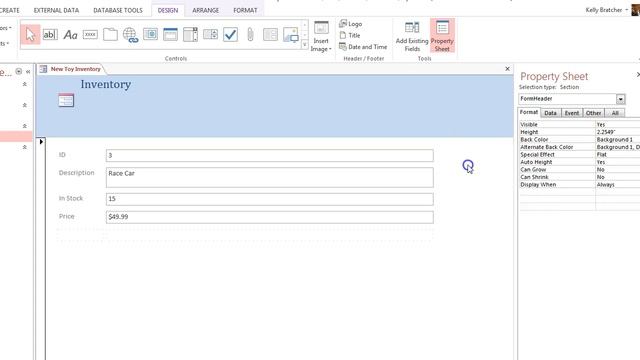Select the Event tab in Property Sheet
640x360 pixels.
pyautogui.click(x=572, y=113)
